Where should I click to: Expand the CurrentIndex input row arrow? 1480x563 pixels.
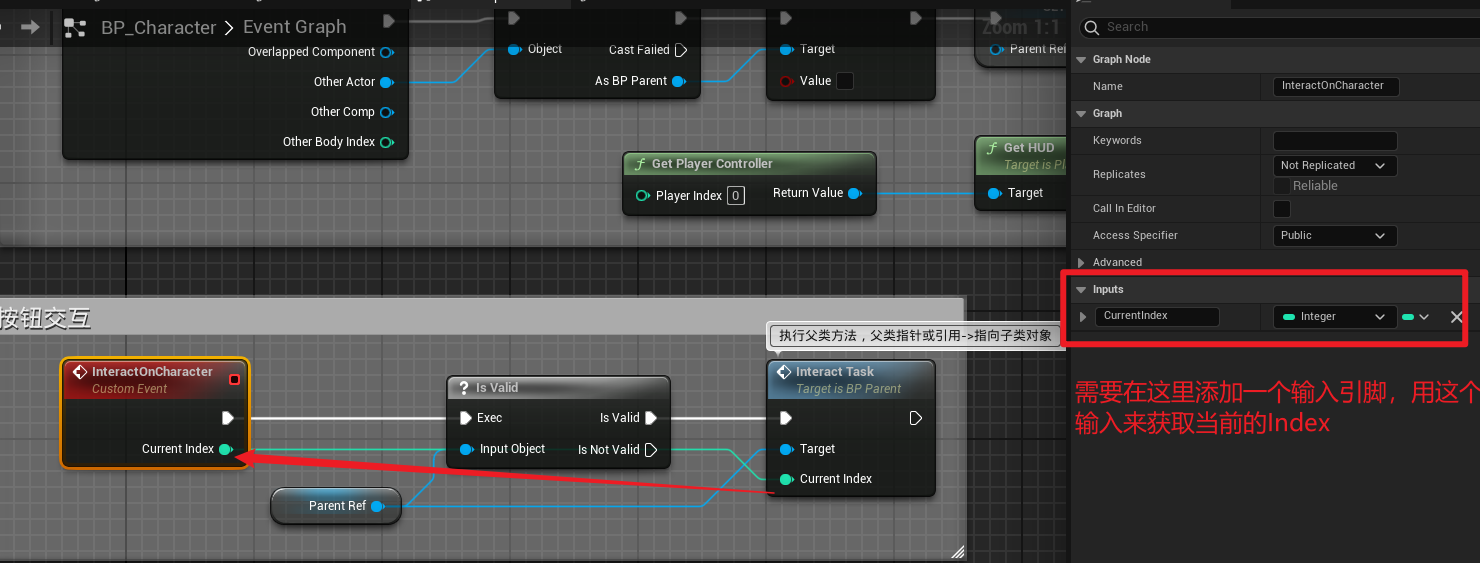pos(1082,317)
